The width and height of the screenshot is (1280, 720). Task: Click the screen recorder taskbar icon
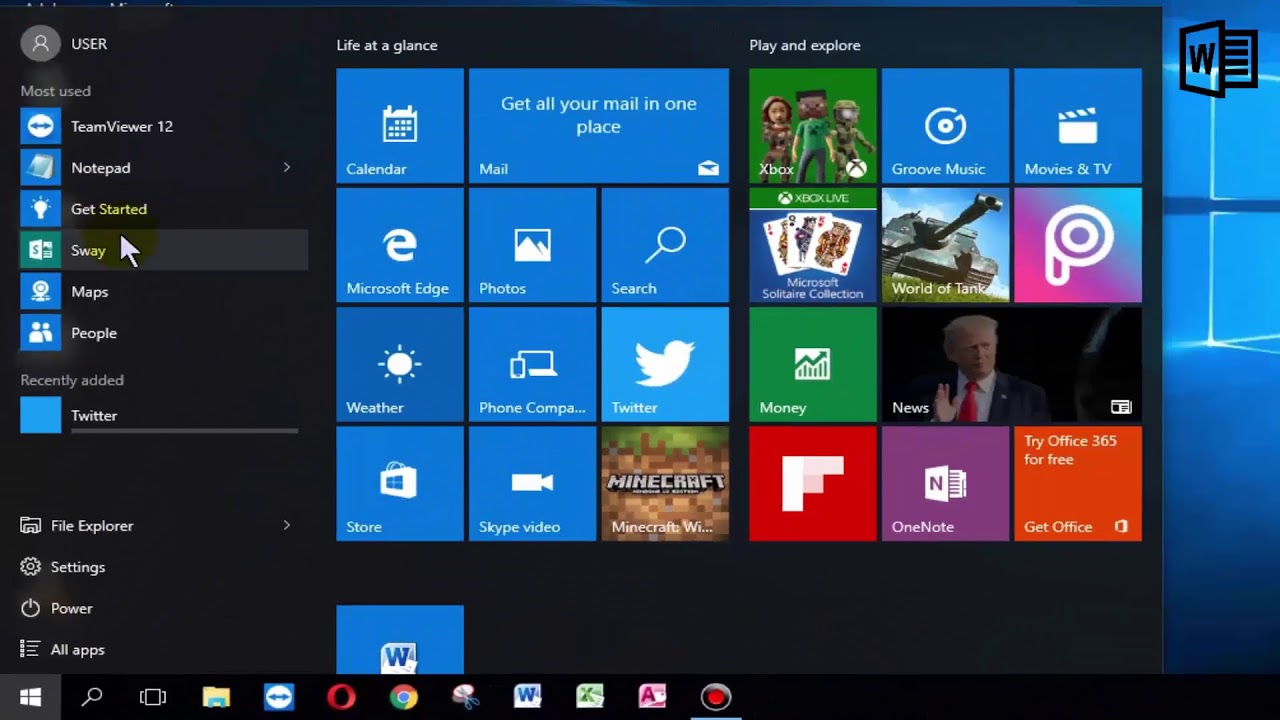[715, 697]
